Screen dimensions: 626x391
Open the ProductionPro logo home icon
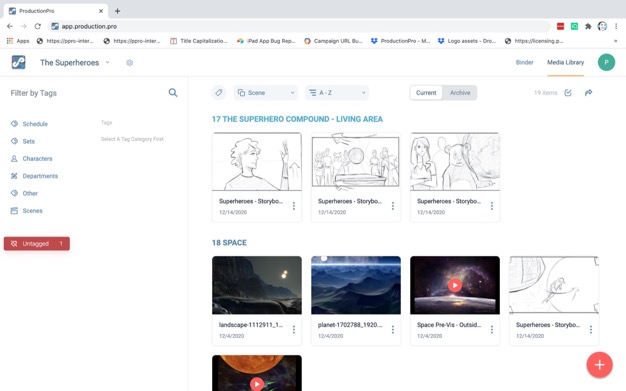tap(18, 62)
